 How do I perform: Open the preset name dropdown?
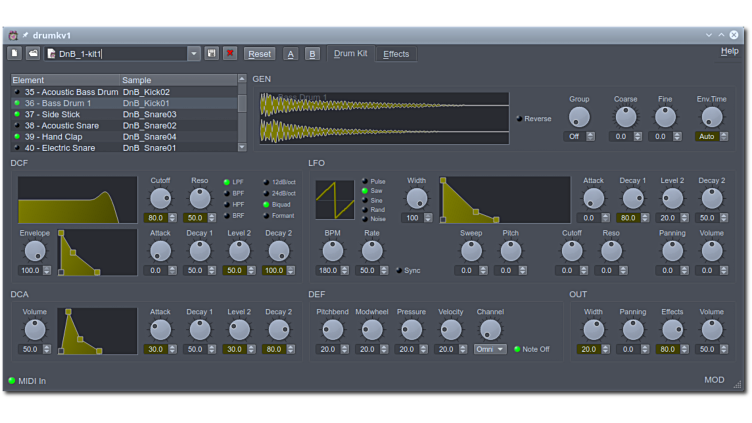point(194,54)
